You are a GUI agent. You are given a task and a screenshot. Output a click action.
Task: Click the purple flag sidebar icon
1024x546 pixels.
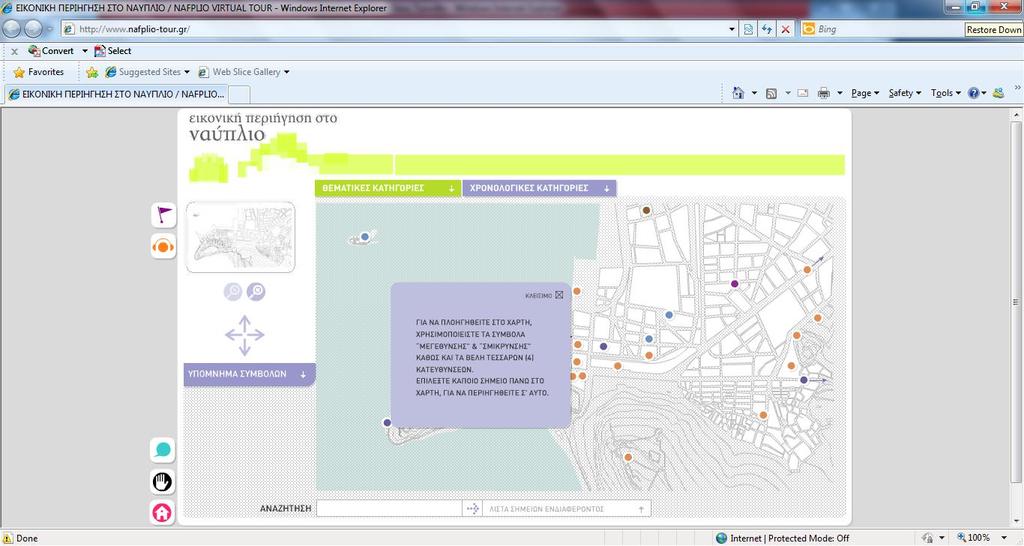pos(163,215)
